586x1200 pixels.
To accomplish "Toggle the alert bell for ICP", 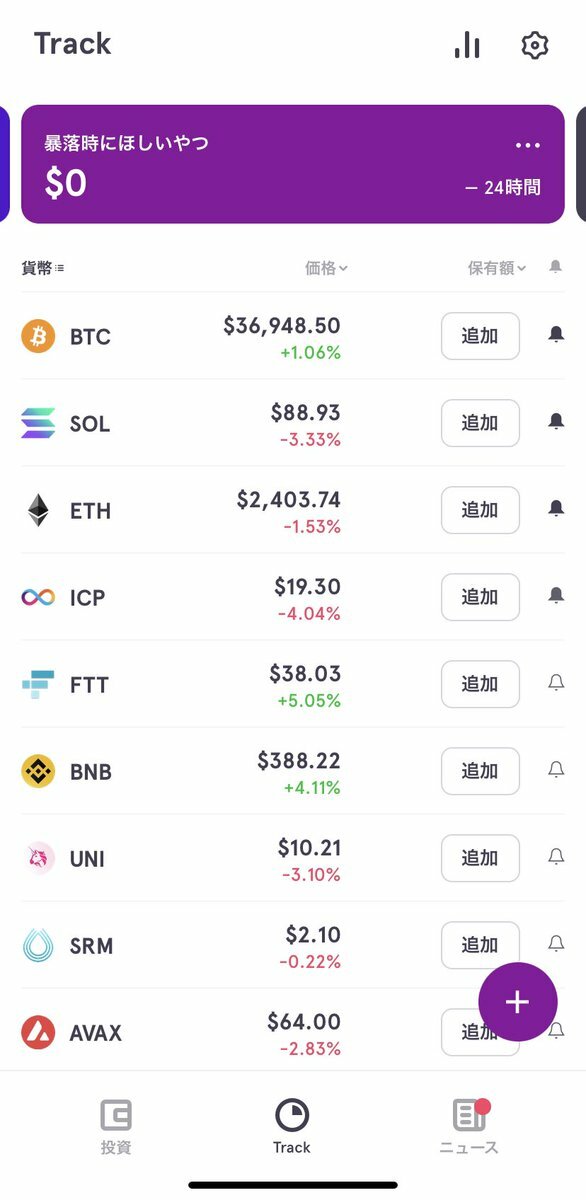I will [x=556, y=596].
